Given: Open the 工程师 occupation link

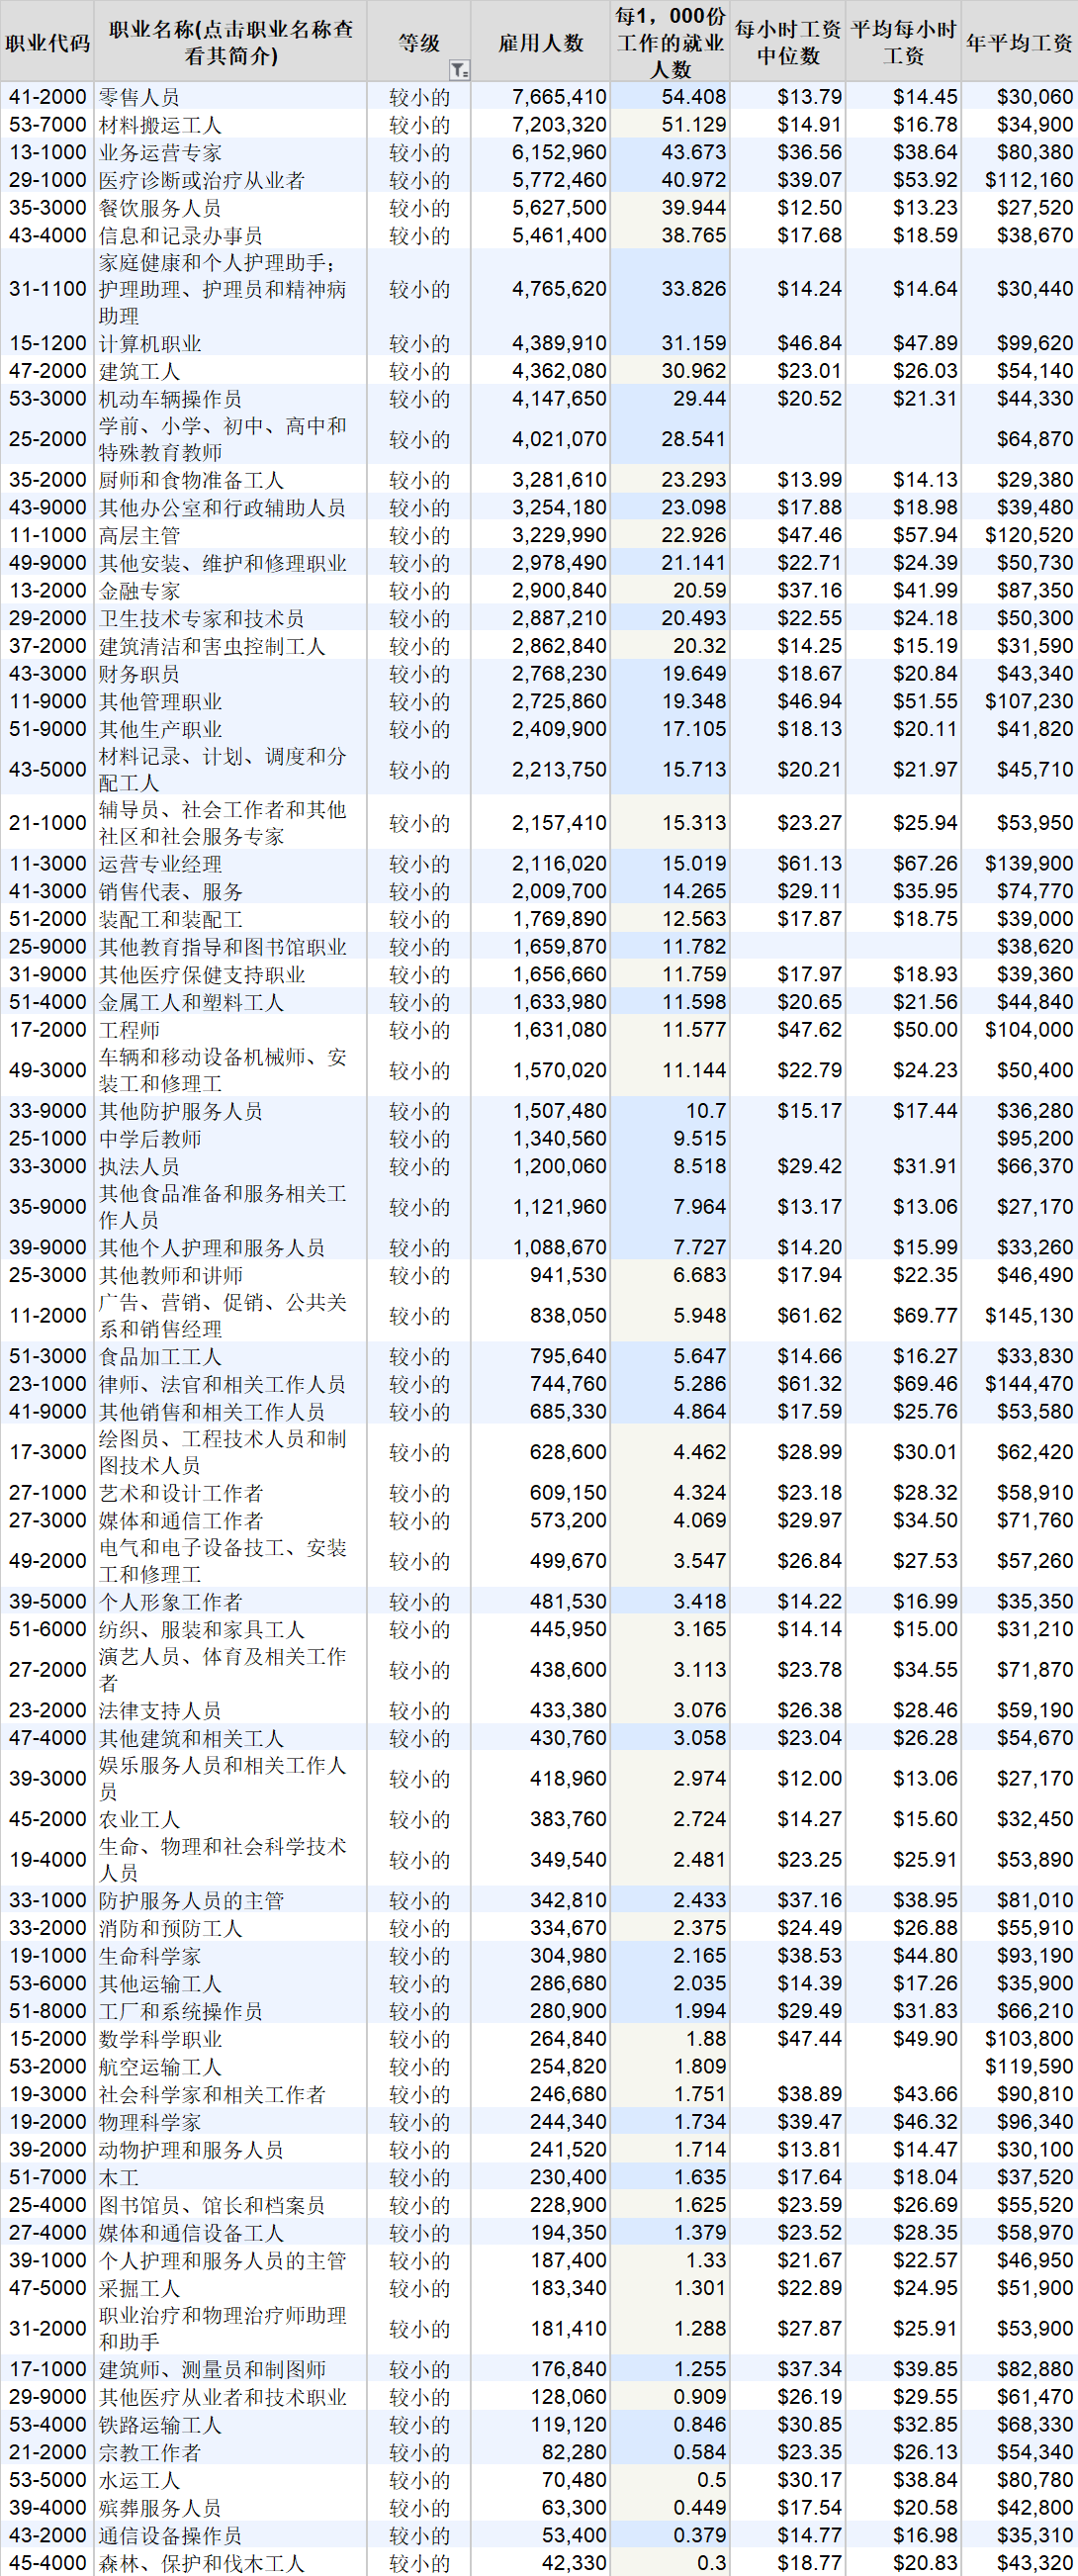Looking at the screenshot, I should click(x=129, y=1029).
